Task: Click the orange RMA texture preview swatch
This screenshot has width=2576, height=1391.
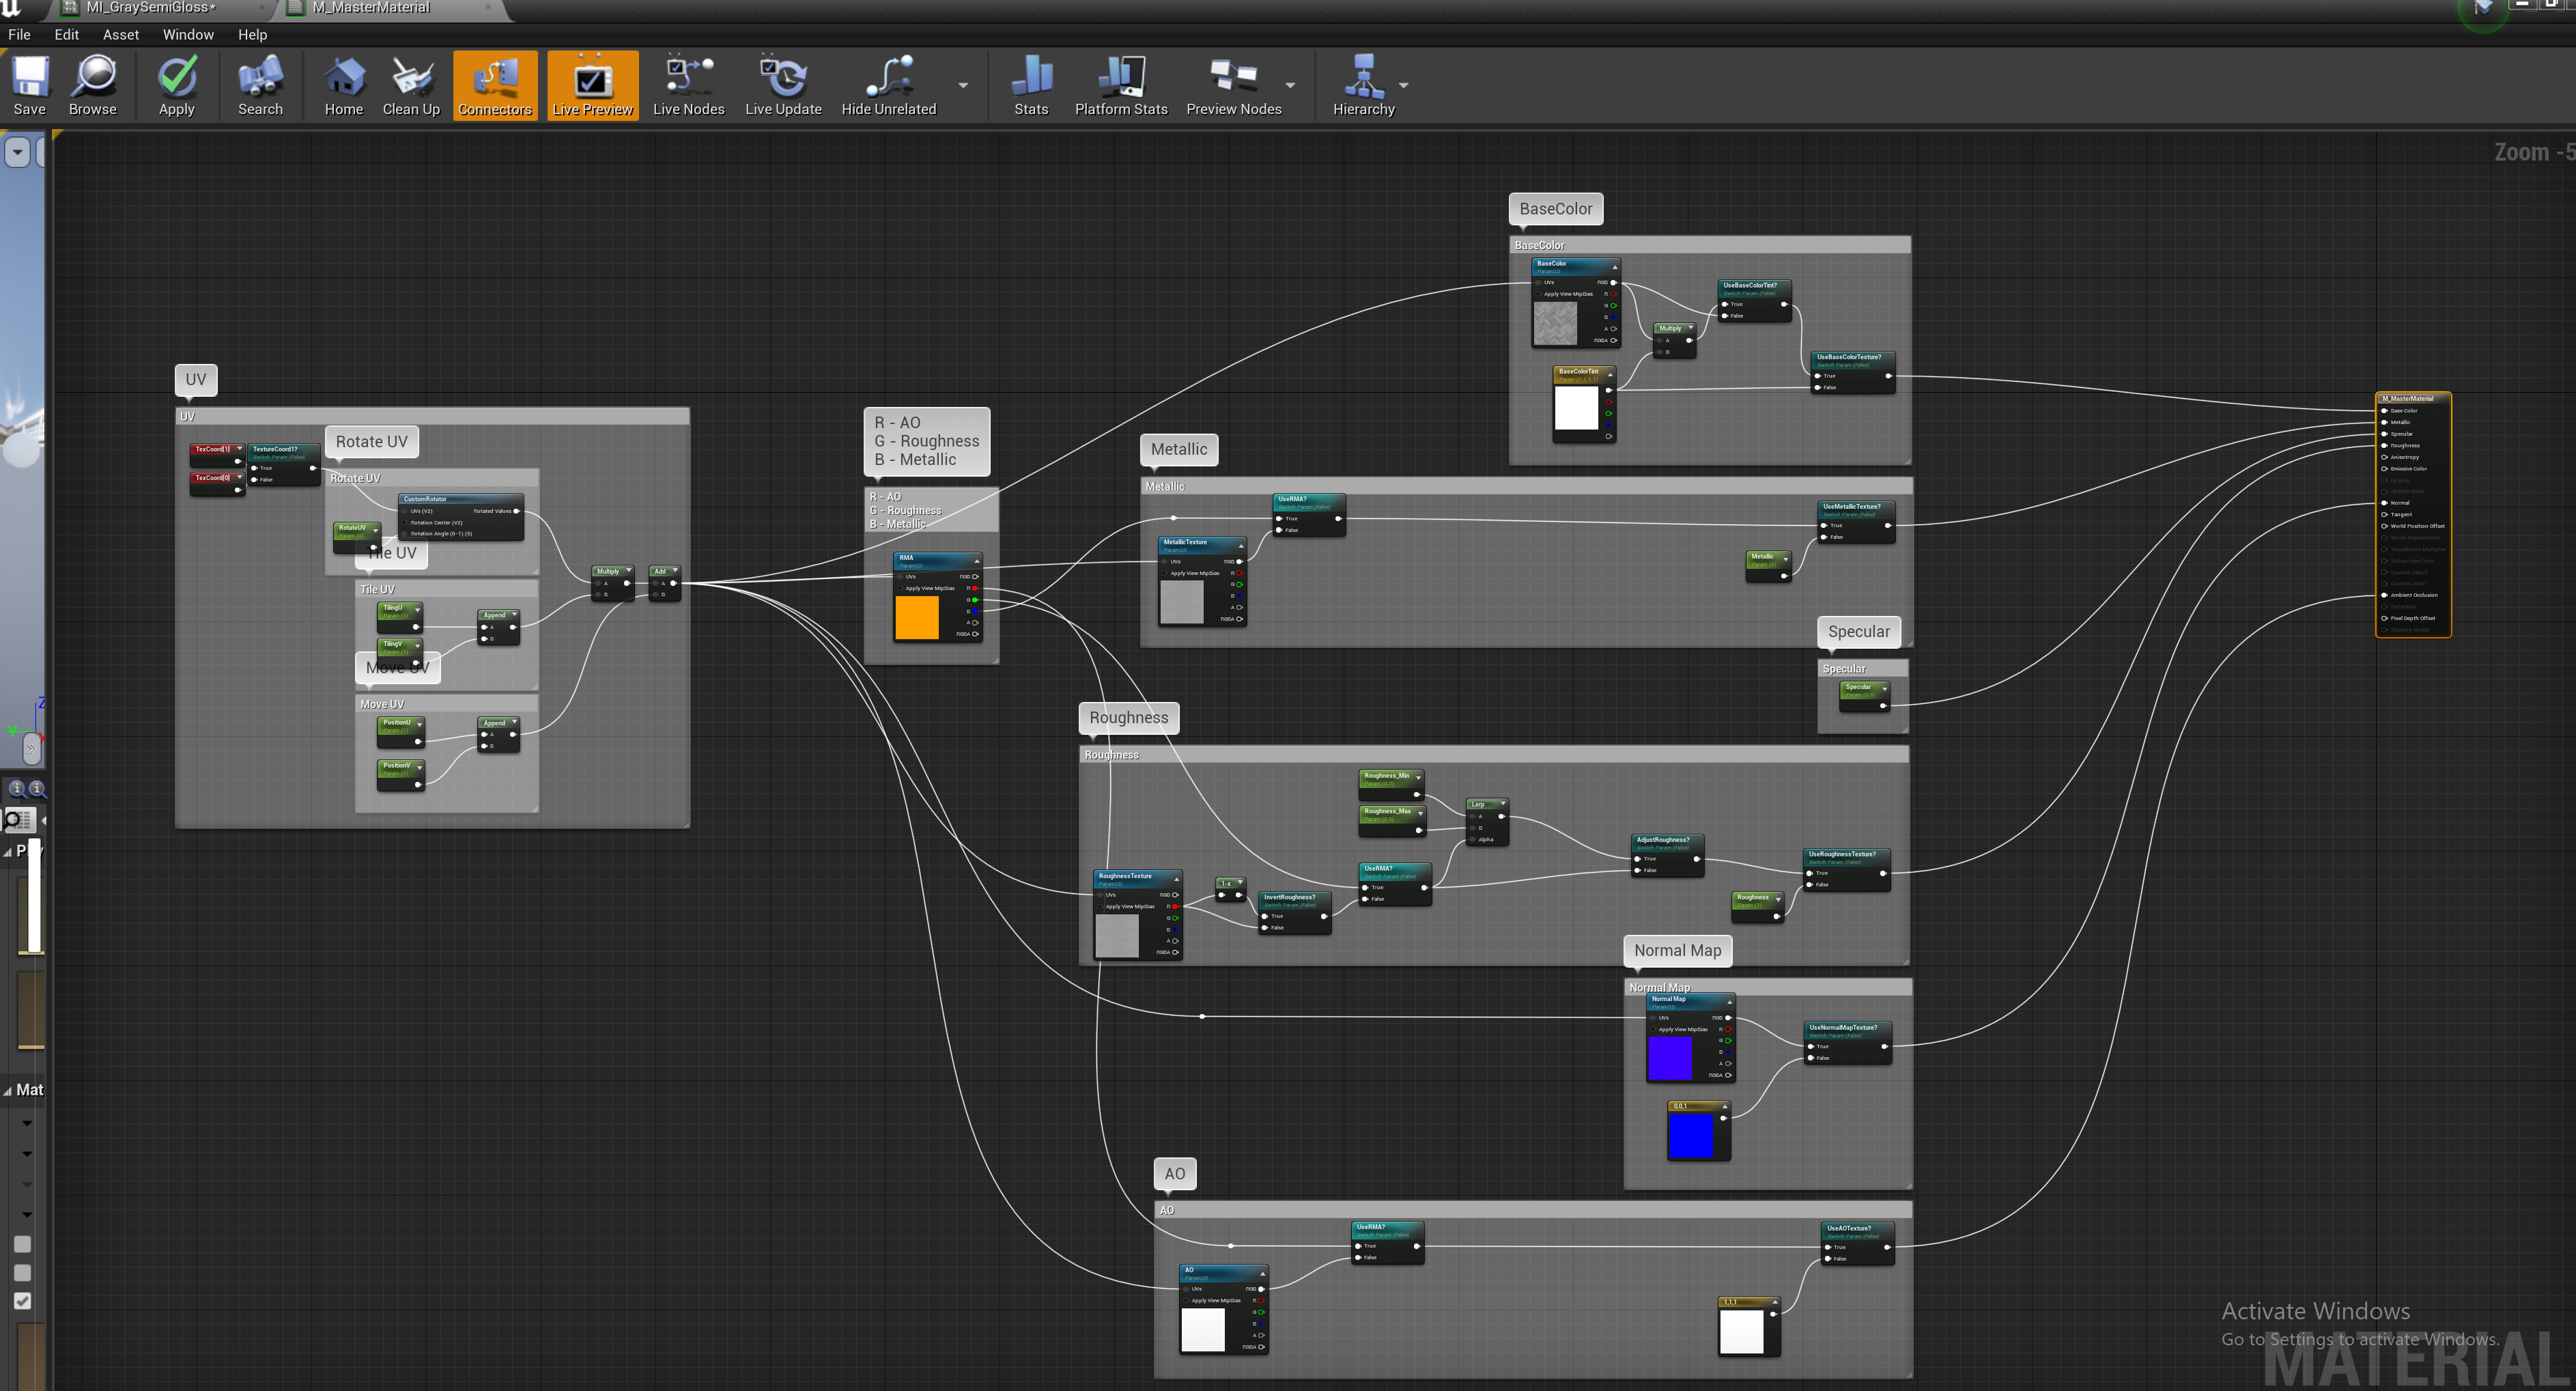Action: coord(916,617)
